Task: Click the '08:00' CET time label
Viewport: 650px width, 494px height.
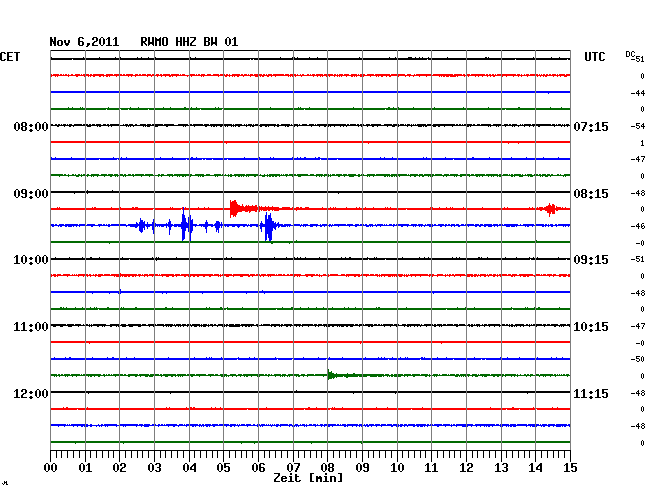Action: pyautogui.click(x=31, y=126)
